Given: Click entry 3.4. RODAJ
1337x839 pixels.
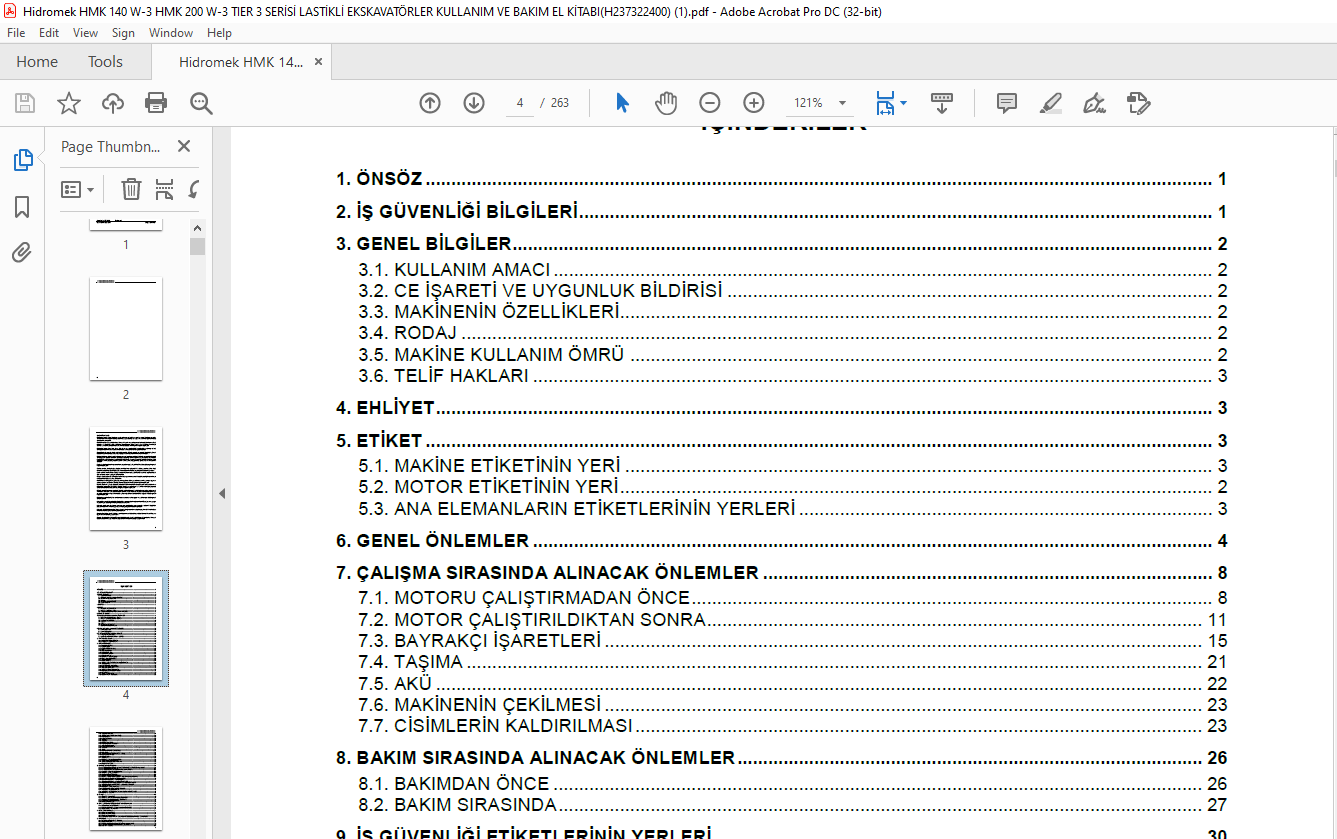Looking at the screenshot, I should tap(793, 334).
